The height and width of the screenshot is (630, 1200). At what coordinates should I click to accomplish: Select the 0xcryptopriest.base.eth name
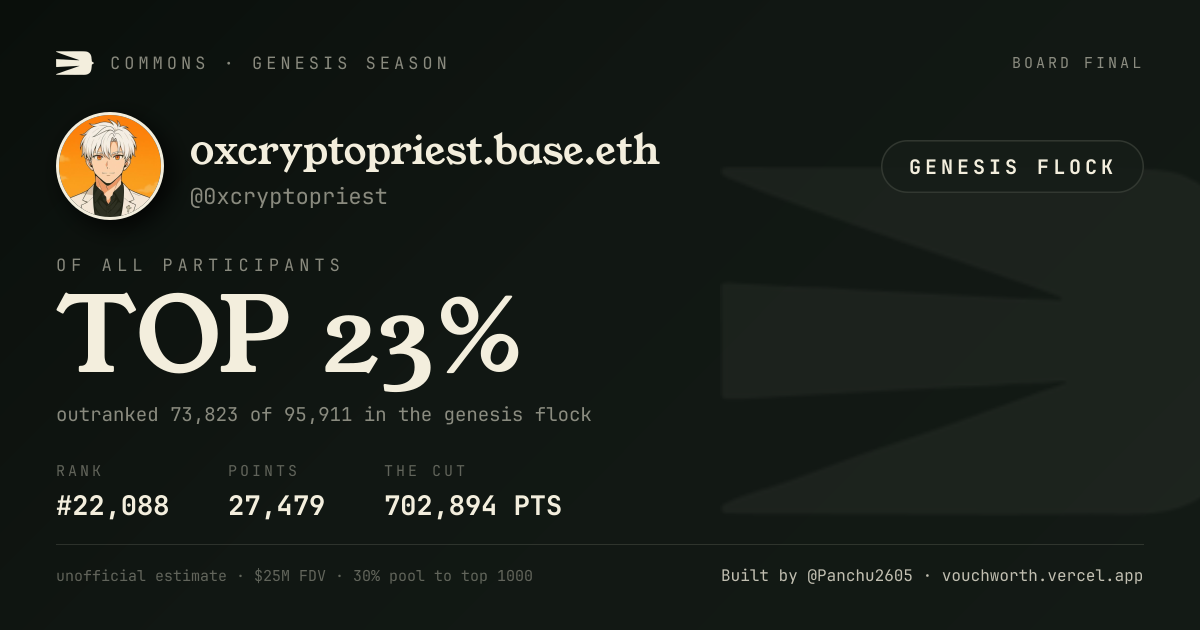425,152
